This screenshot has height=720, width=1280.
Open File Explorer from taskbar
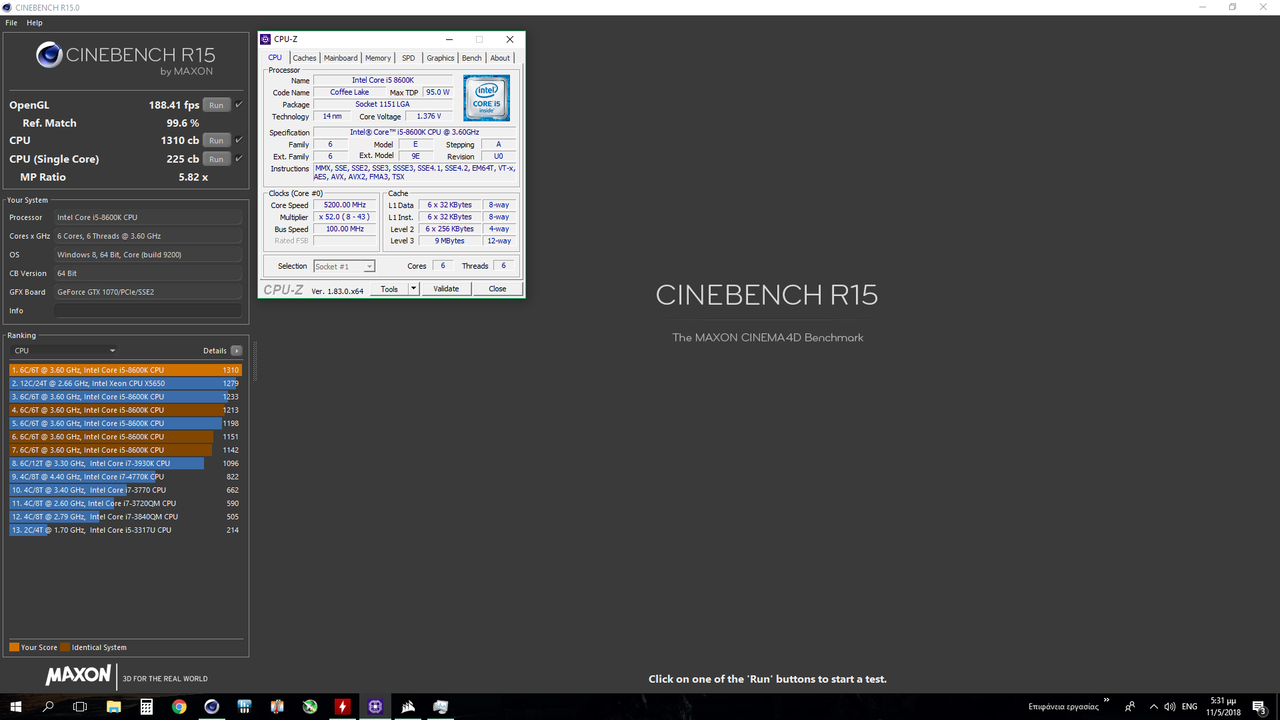(114, 706)
